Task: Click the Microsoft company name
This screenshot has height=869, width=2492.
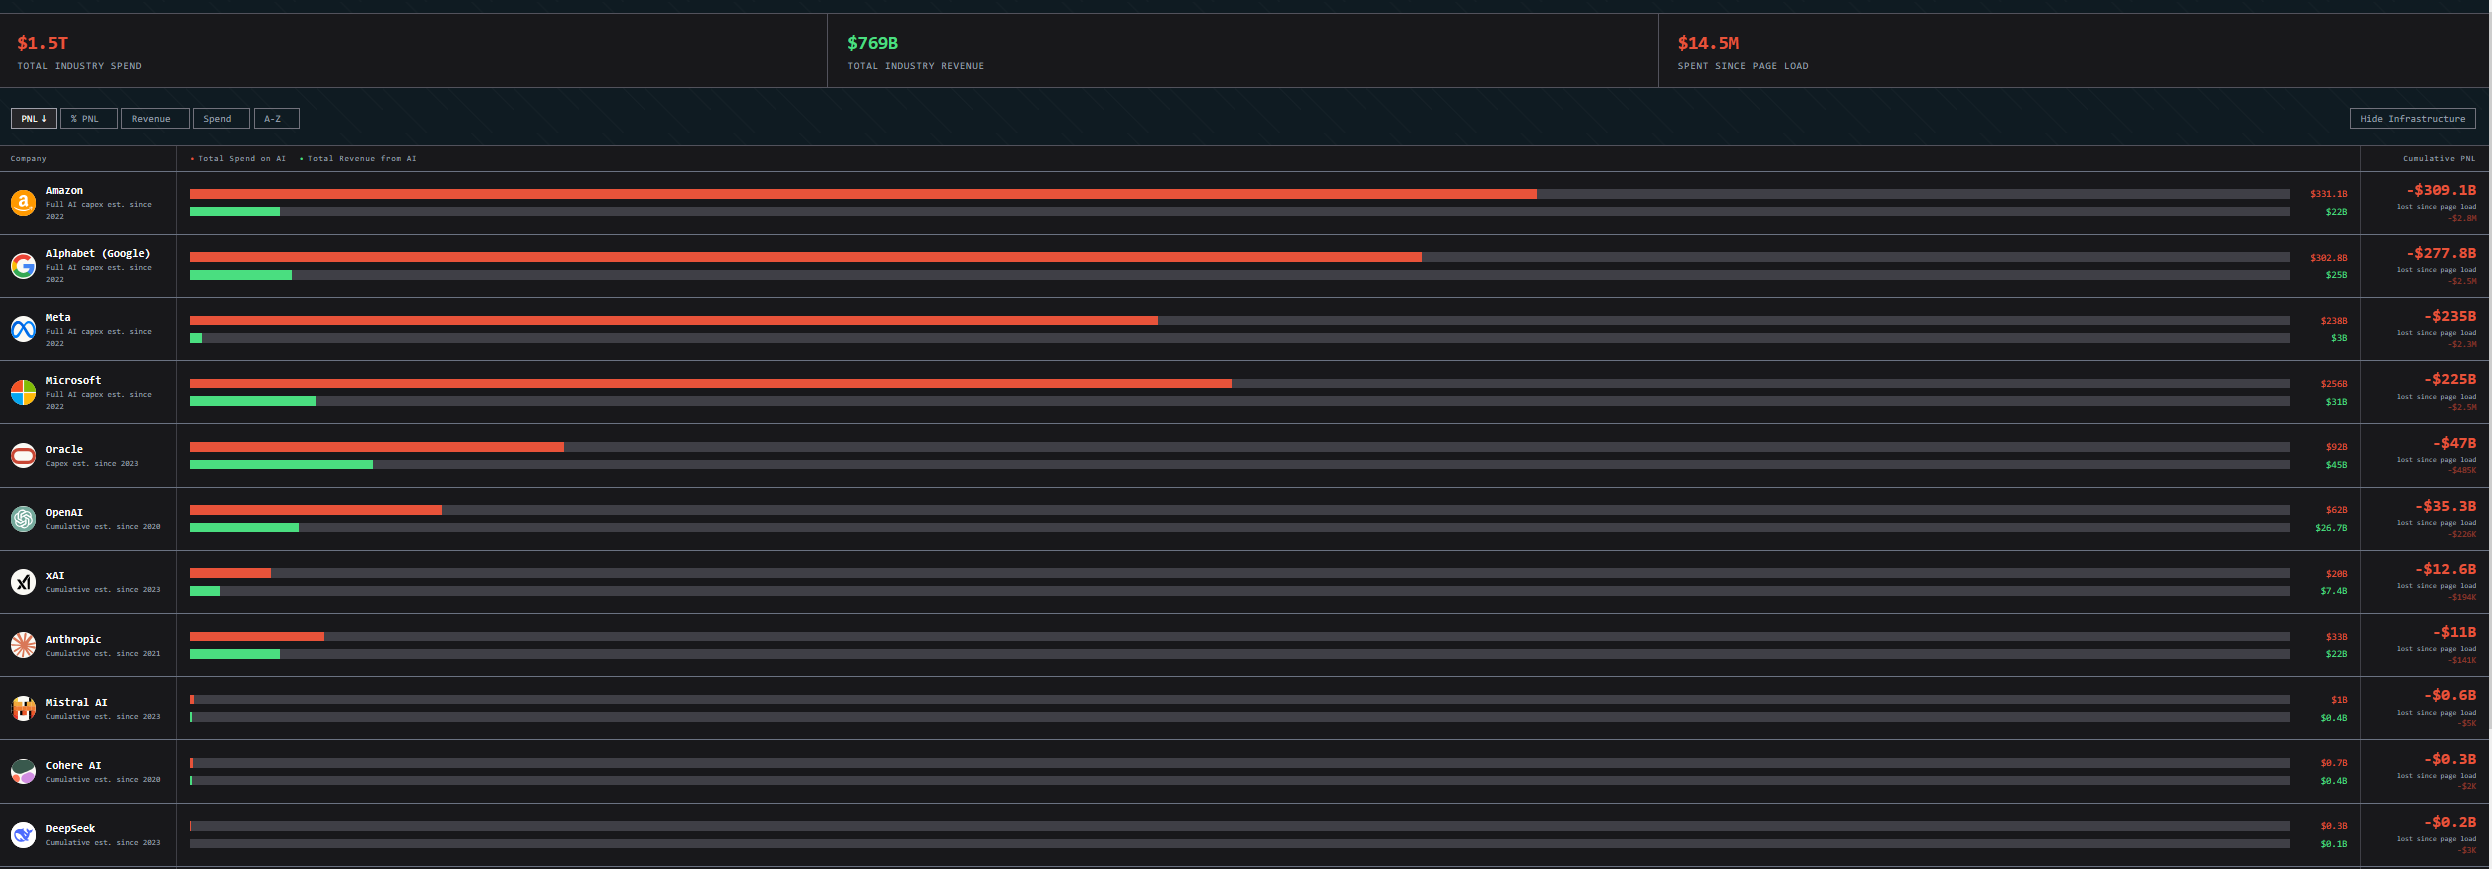Action: tap(73, 380)
